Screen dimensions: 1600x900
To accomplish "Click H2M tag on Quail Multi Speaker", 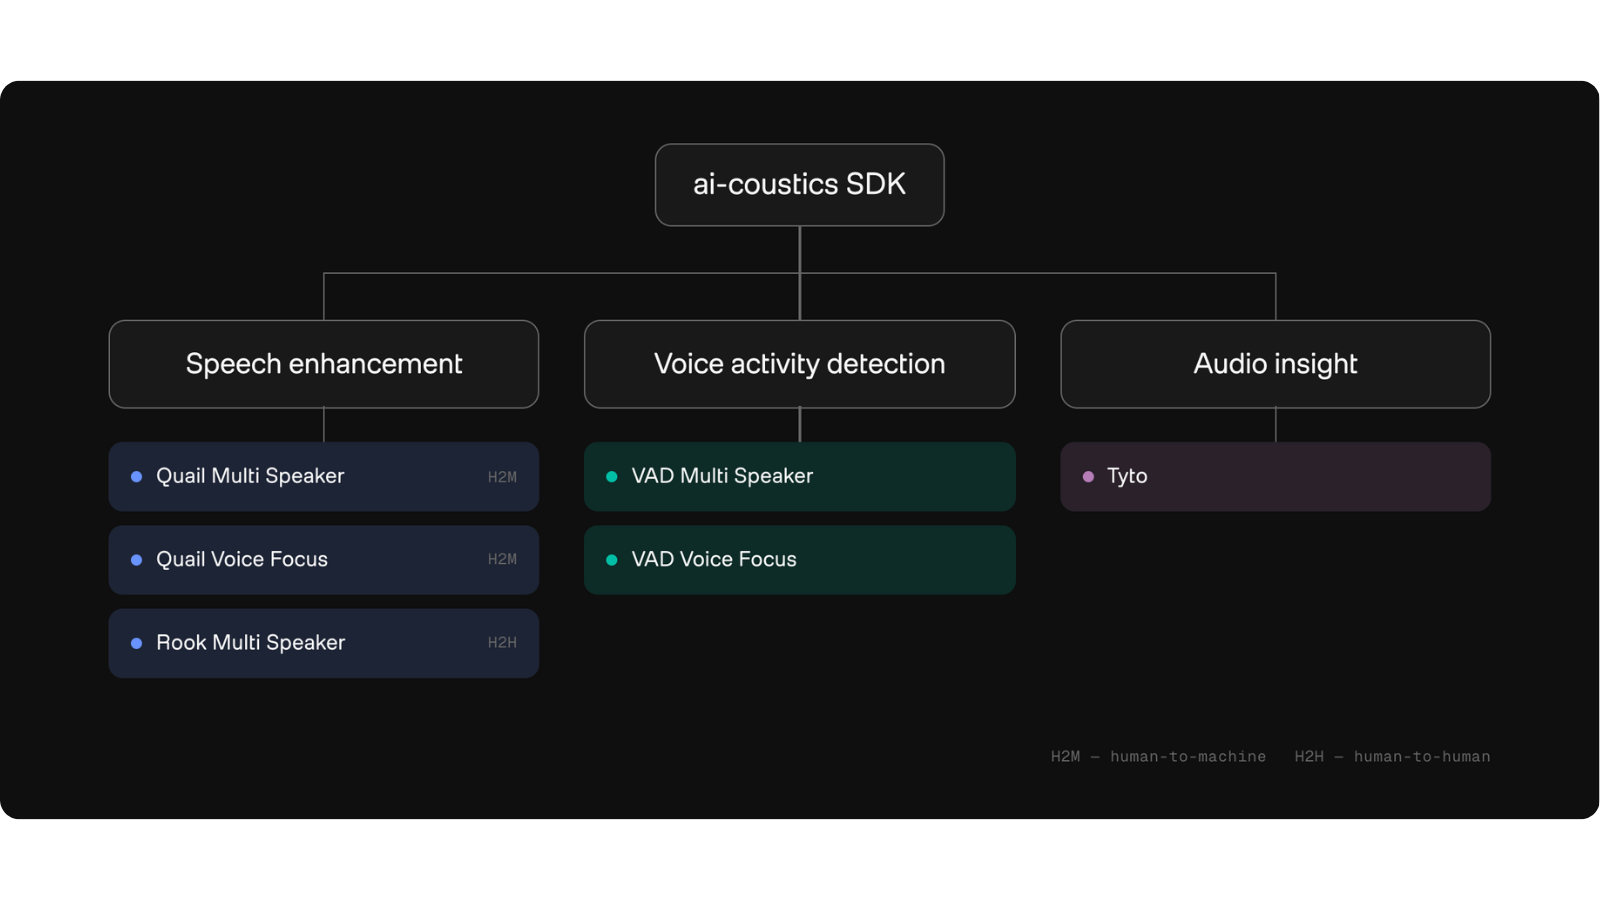I will coord(502,478).
